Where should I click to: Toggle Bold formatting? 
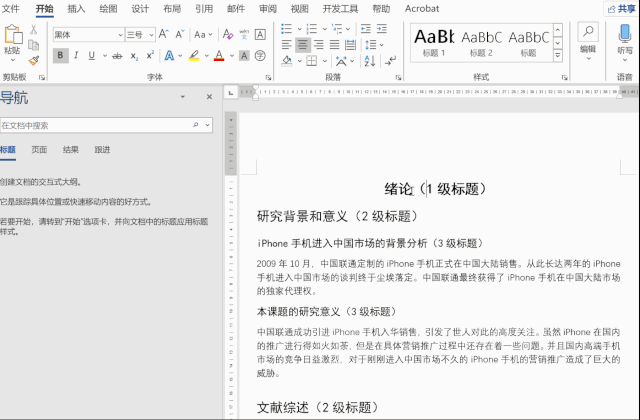tap(60, 56)
